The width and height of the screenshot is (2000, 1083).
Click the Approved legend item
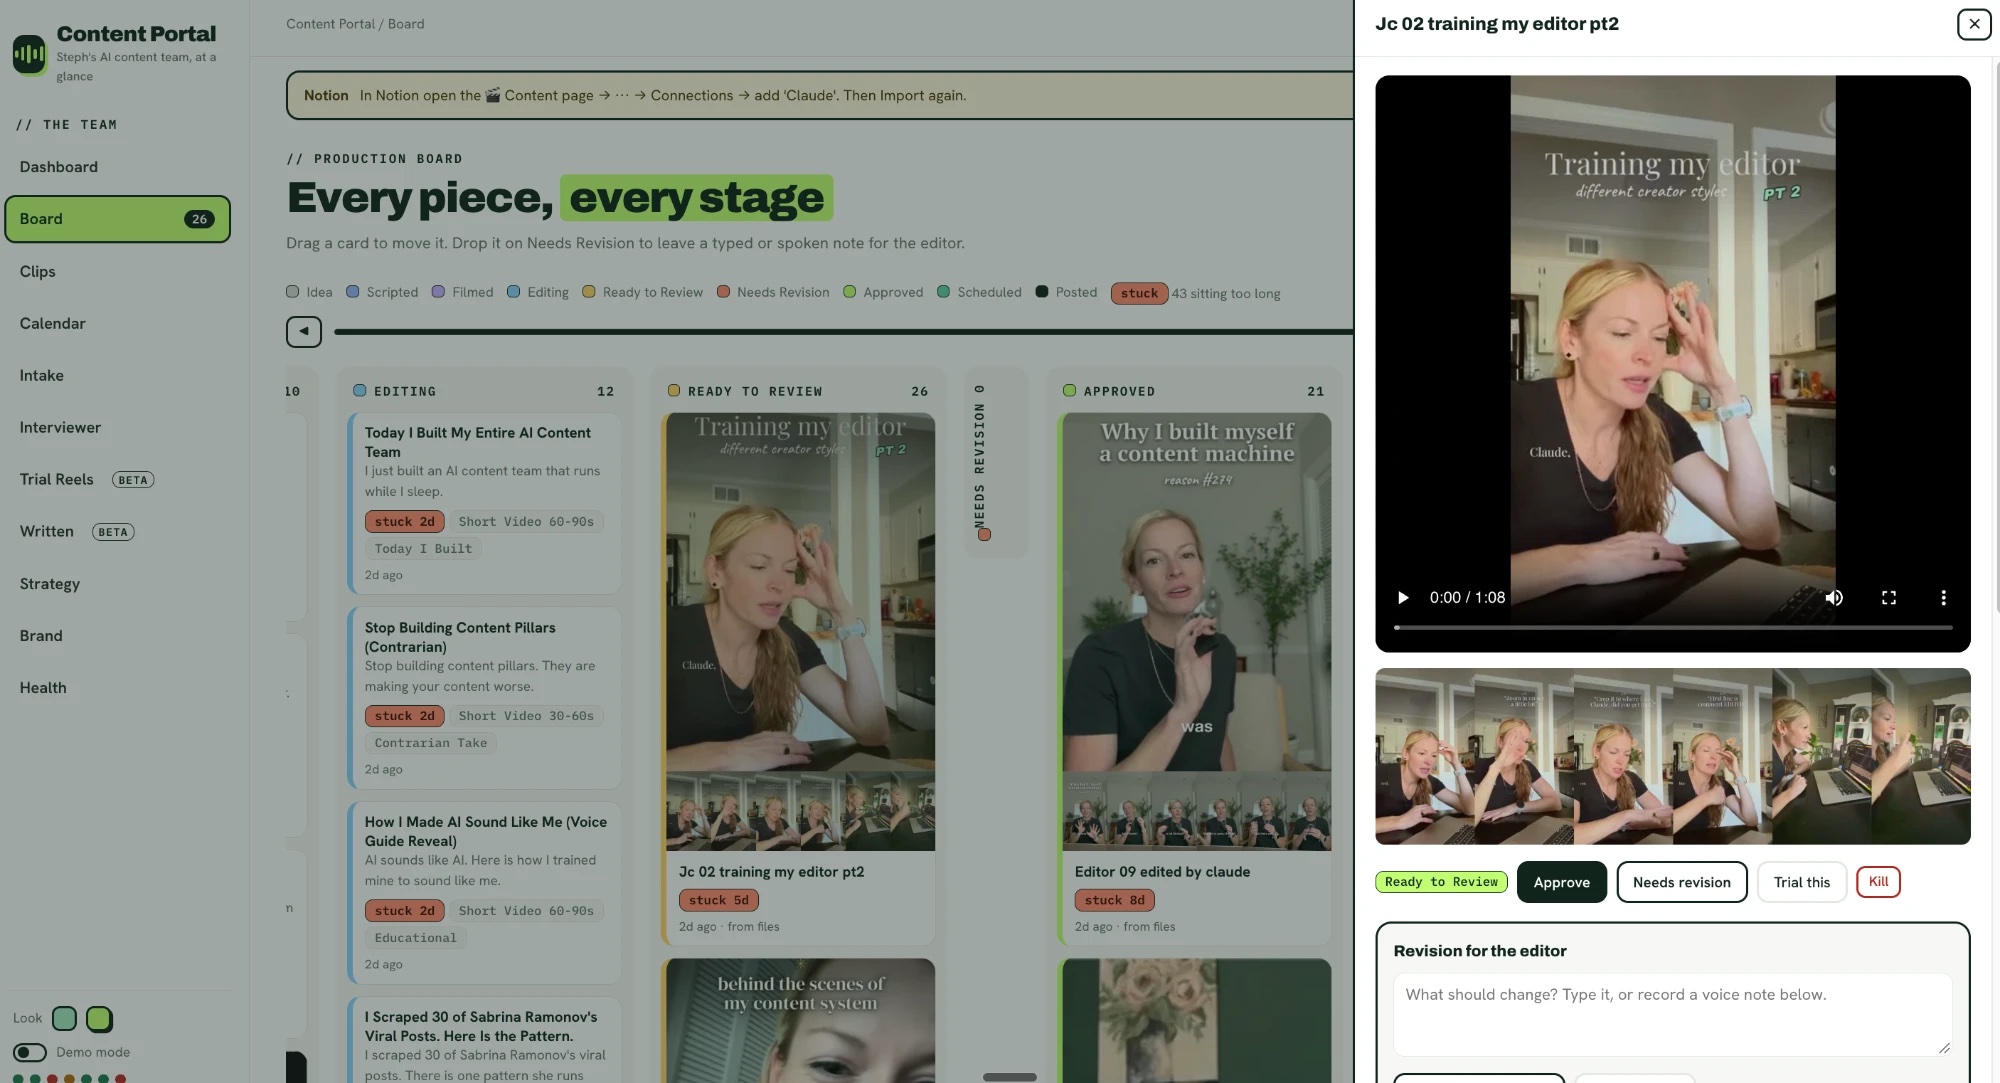[x=883, y=292]
